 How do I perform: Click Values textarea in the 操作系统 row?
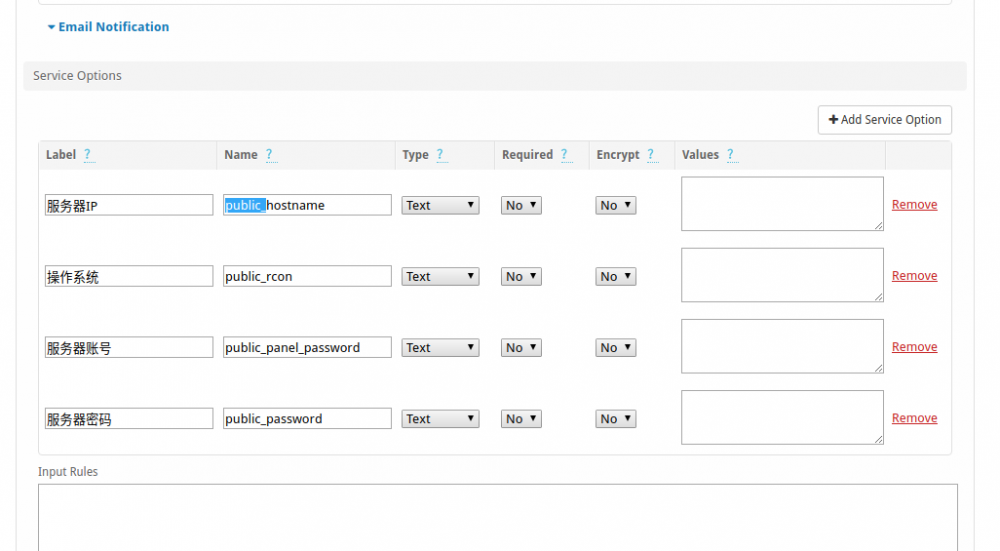click(x=782, y=275)
